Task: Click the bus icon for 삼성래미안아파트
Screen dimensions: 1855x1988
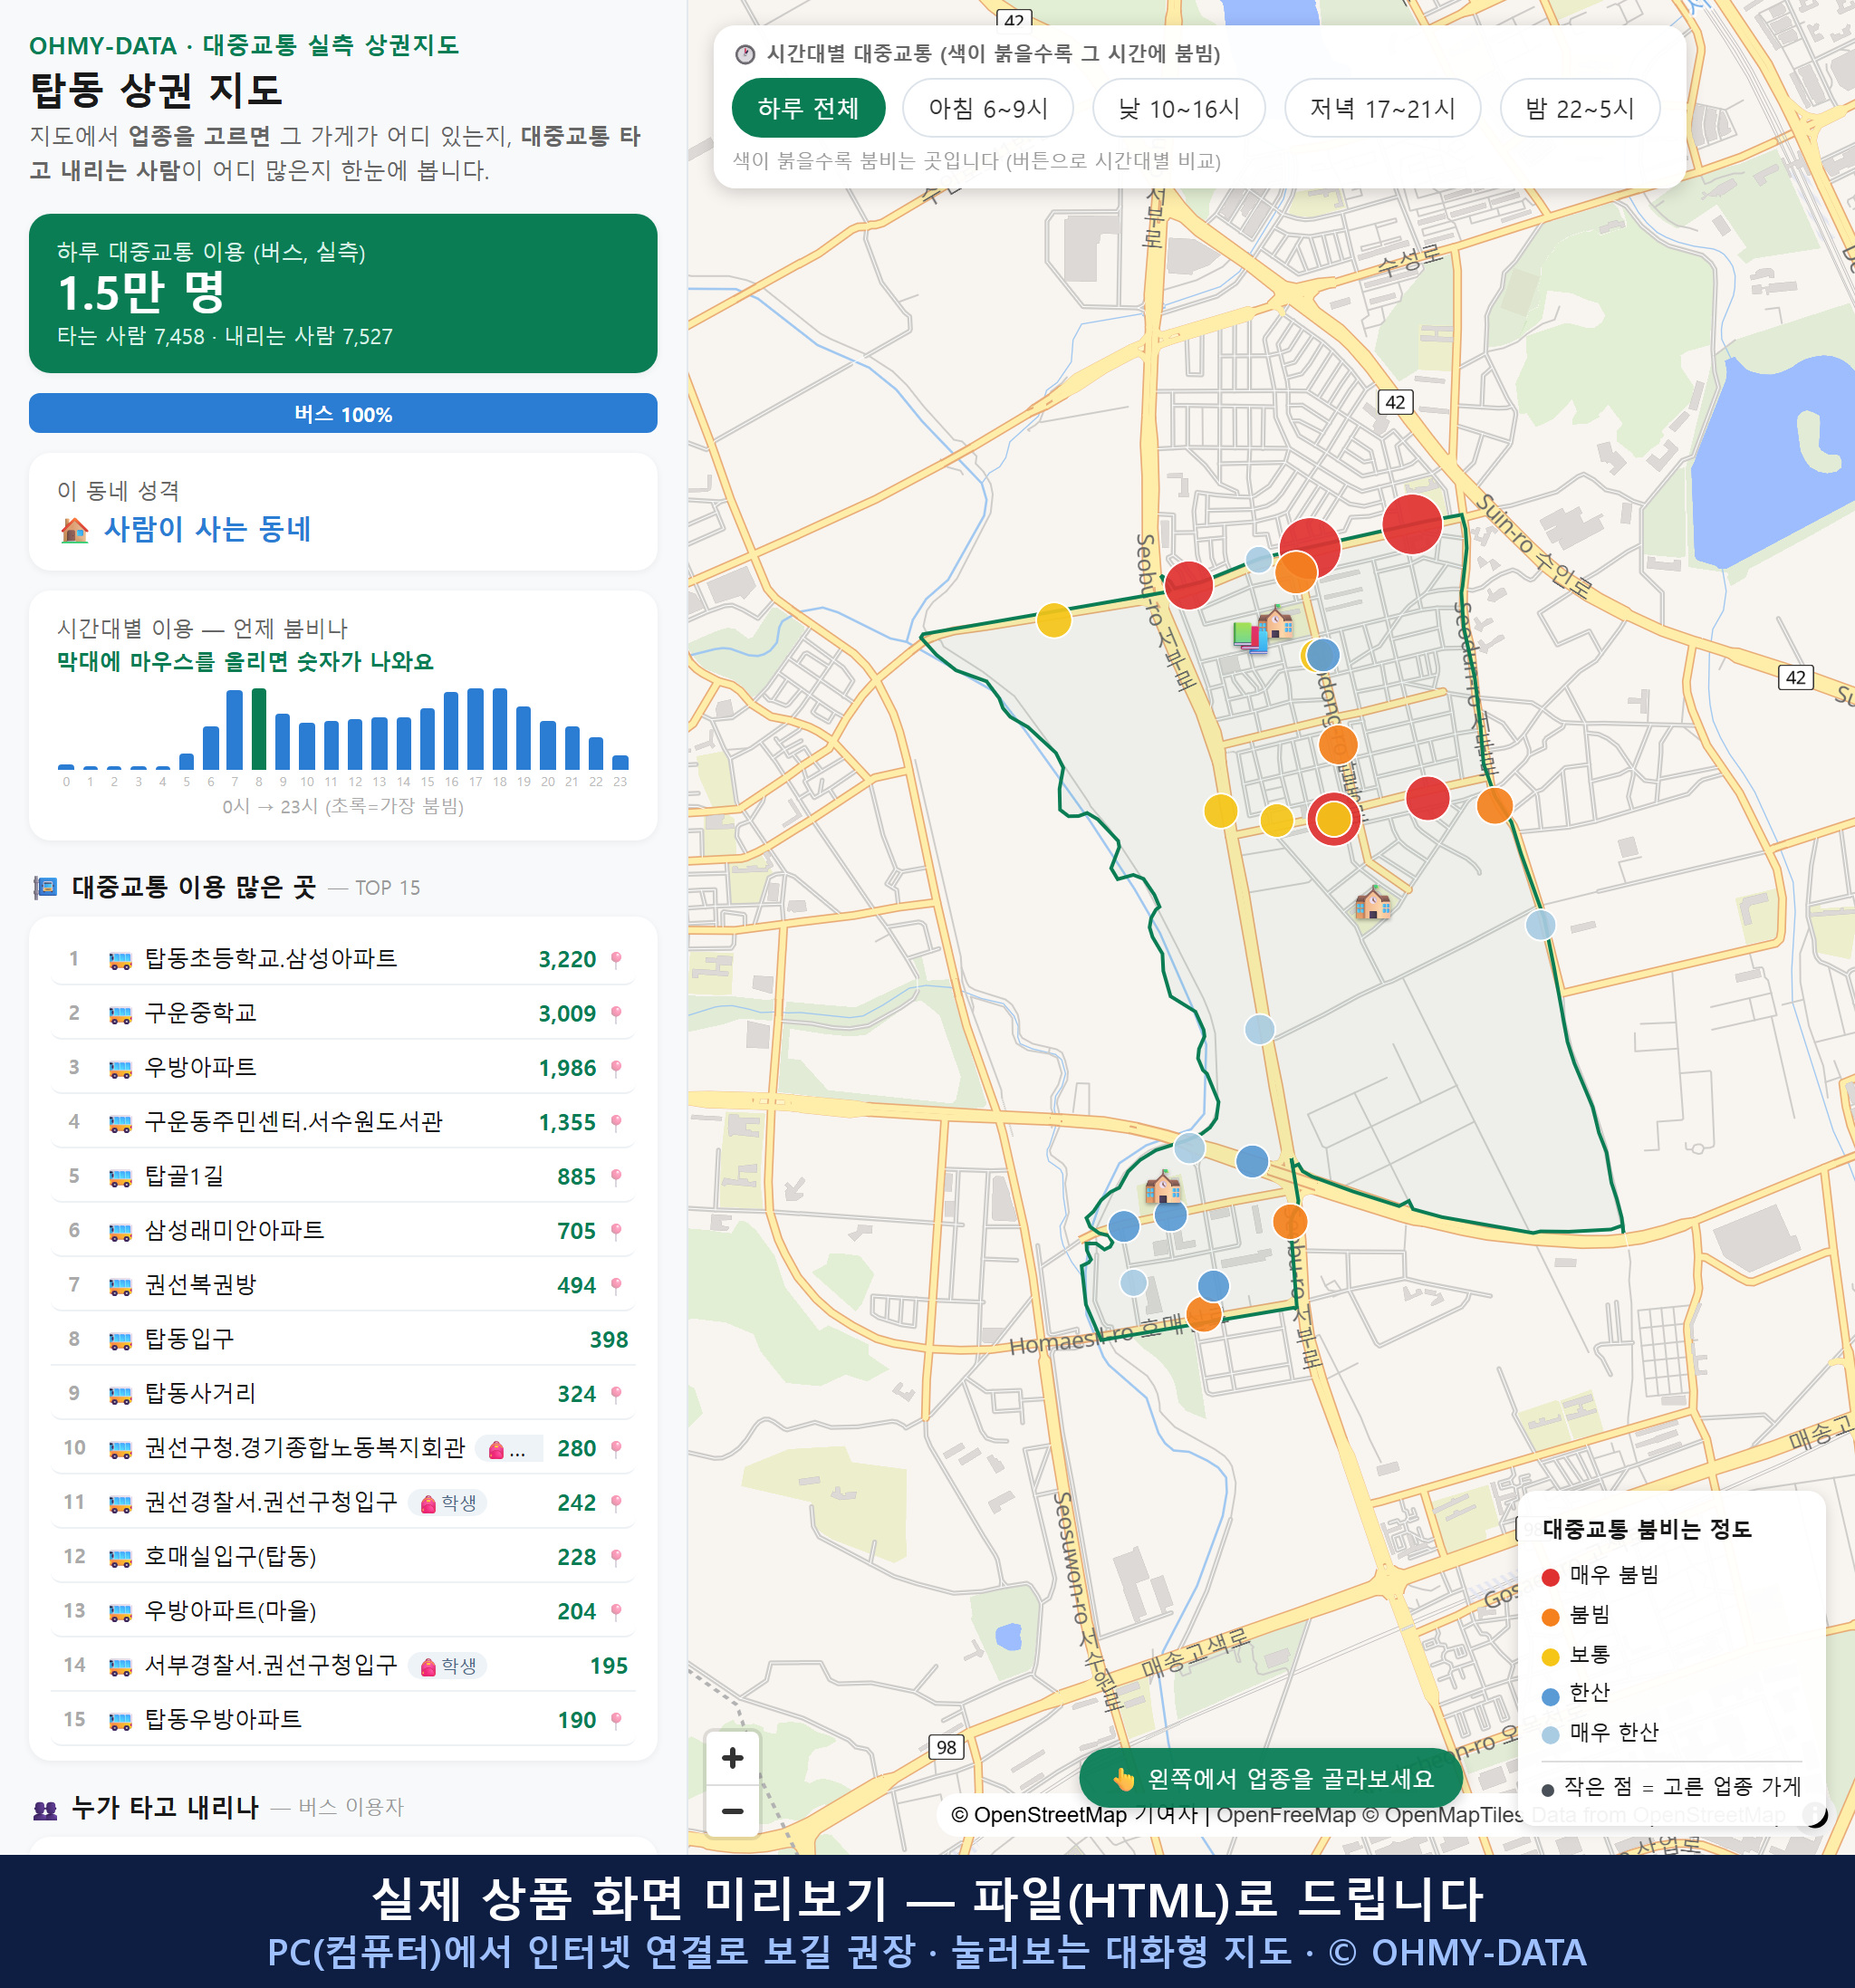Action: [x=120, y=1231]
